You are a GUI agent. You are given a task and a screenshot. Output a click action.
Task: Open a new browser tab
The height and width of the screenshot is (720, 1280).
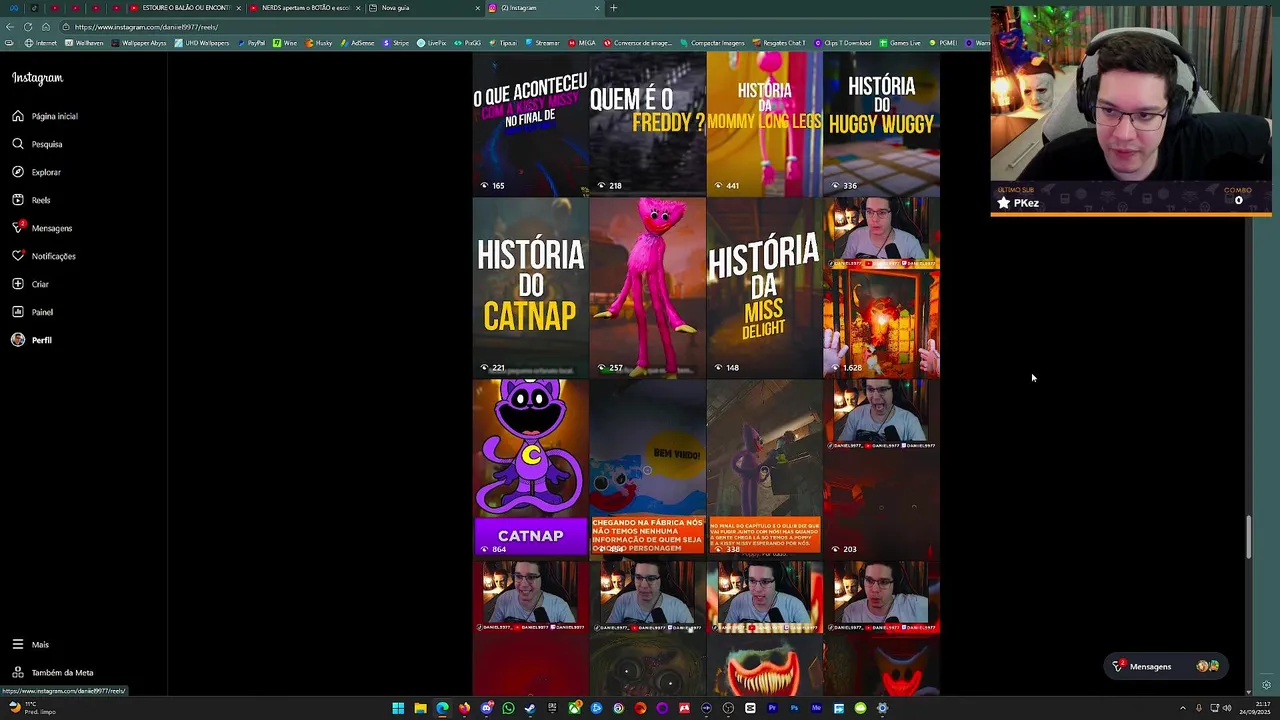(x=614, y=8)
